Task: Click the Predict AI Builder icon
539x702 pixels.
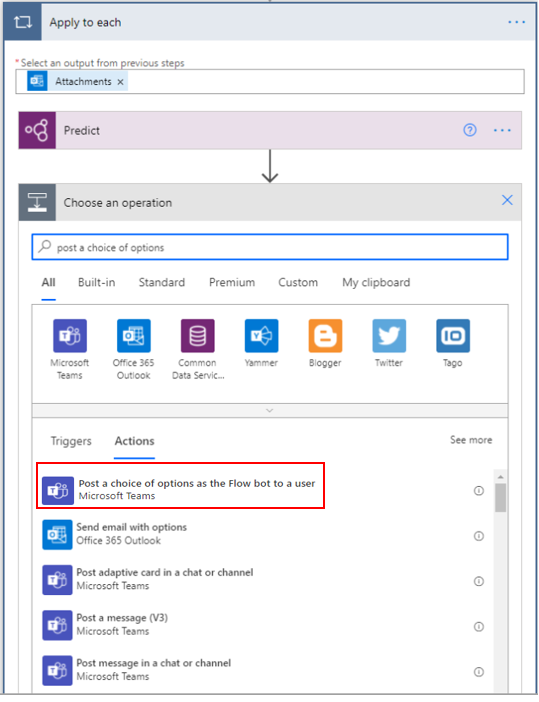Action: [x=37, y=130]
